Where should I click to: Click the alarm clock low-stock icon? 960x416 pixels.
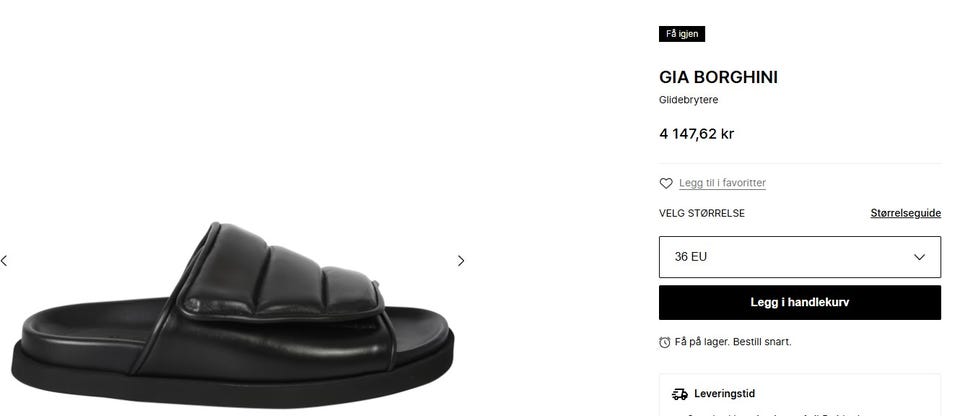664,342
